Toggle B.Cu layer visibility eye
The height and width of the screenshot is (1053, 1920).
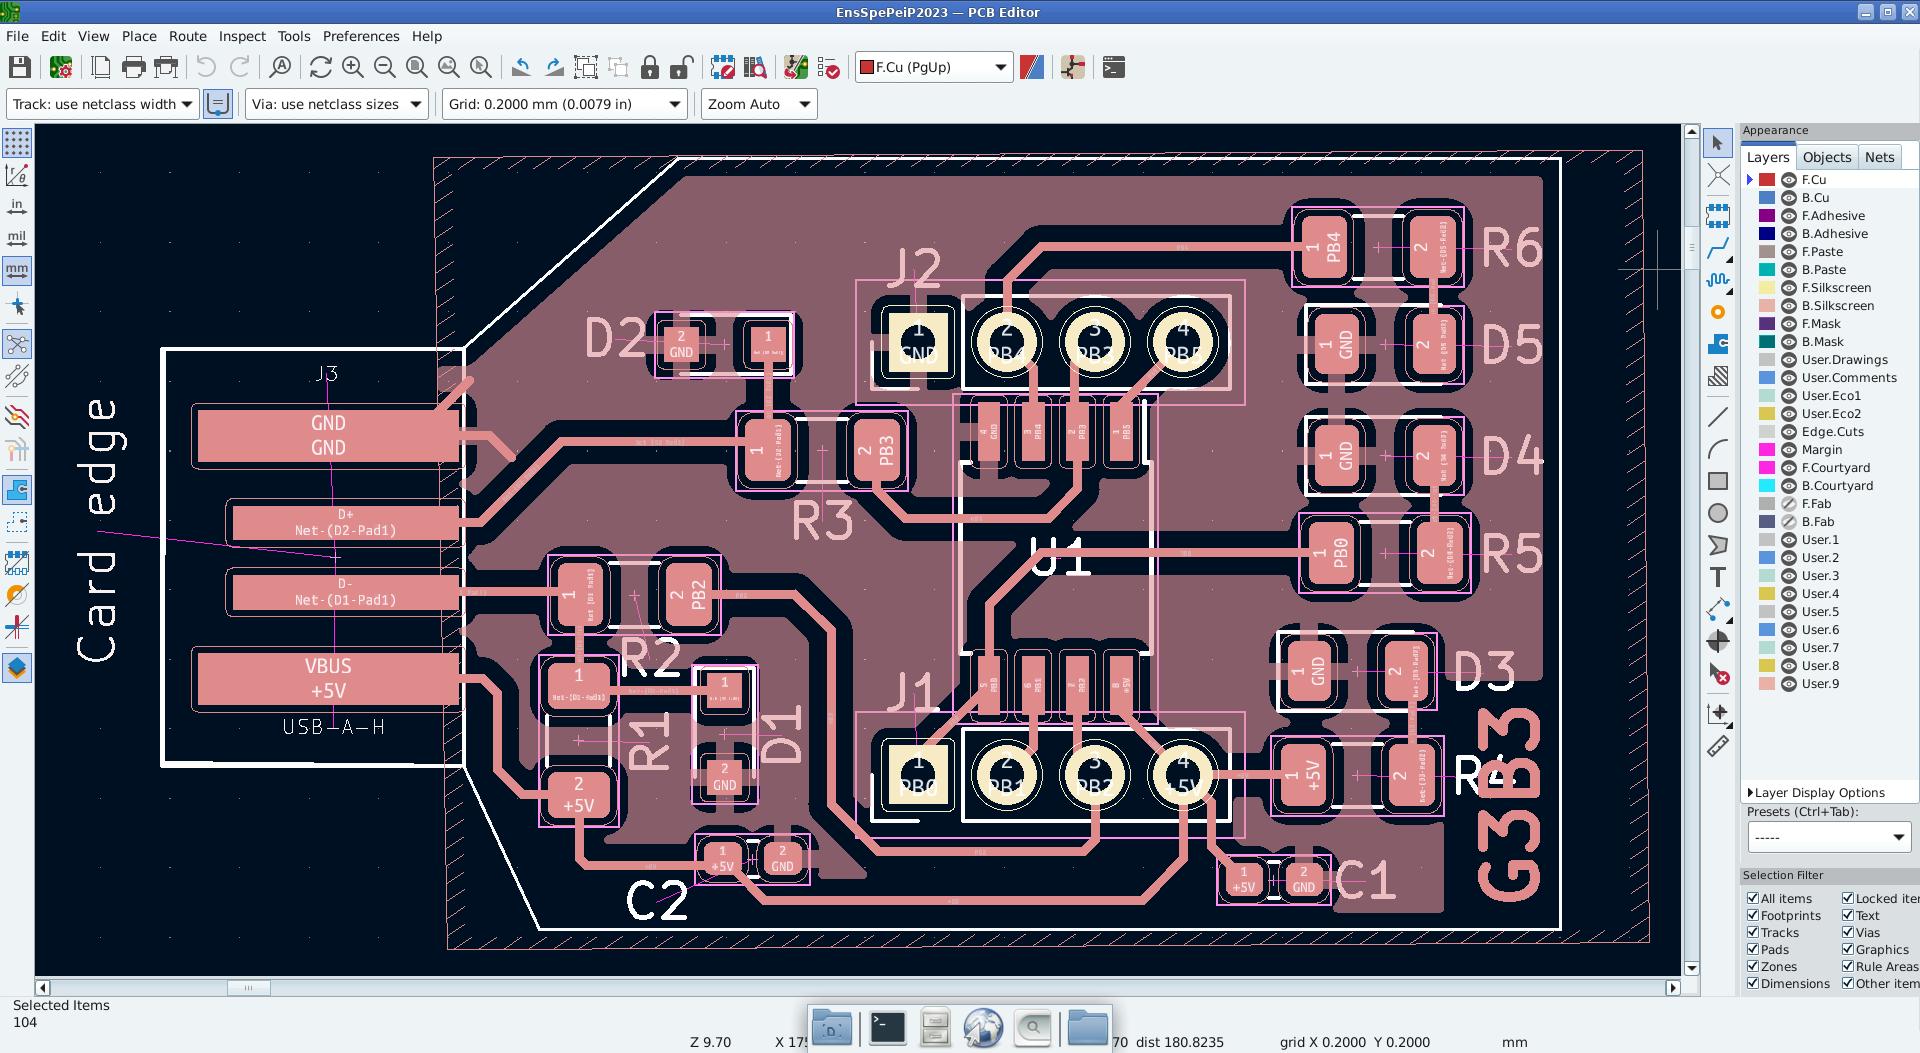point(1789,198)
